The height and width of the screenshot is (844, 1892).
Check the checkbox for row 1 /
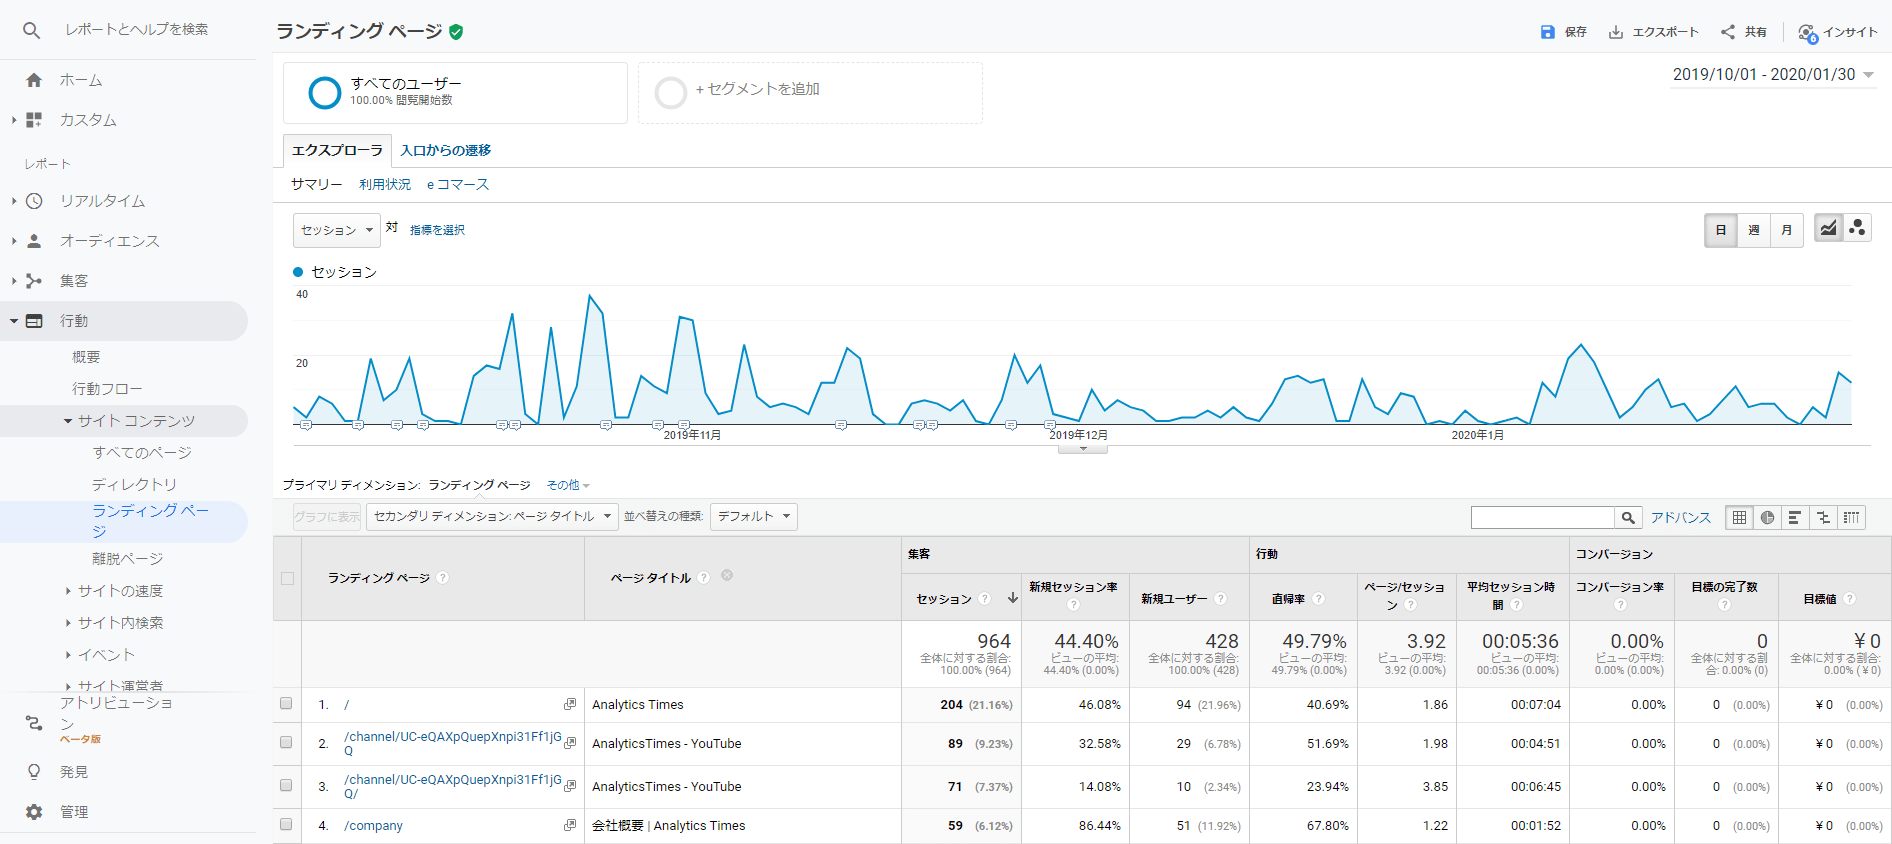(x=286, y=704)
